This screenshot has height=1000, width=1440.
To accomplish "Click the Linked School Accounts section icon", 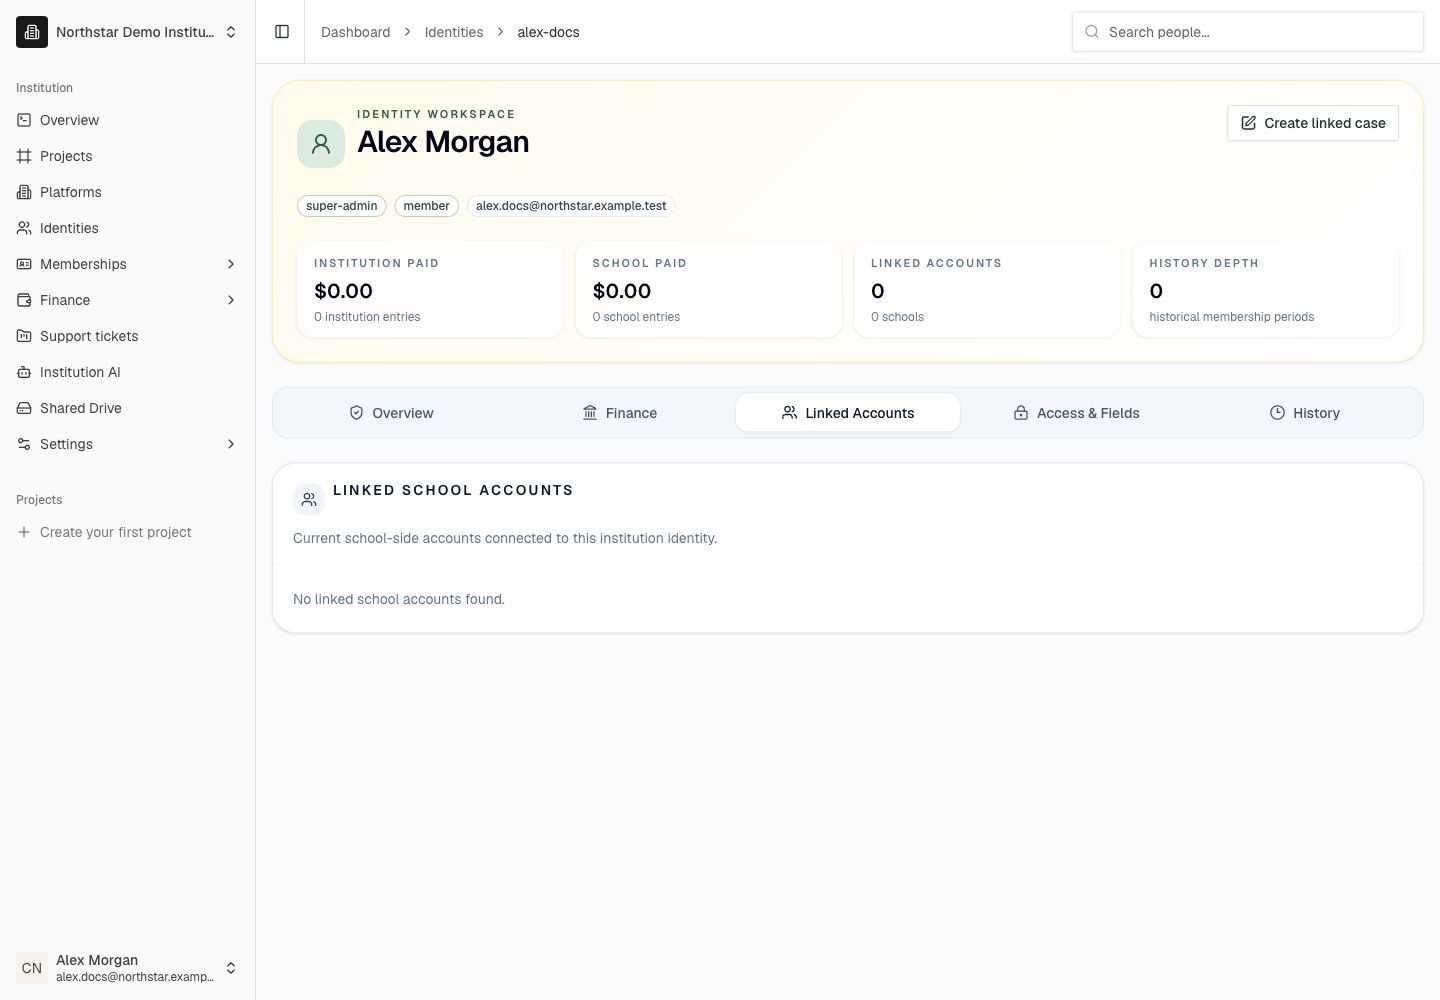I will click(x=309, y=499).
